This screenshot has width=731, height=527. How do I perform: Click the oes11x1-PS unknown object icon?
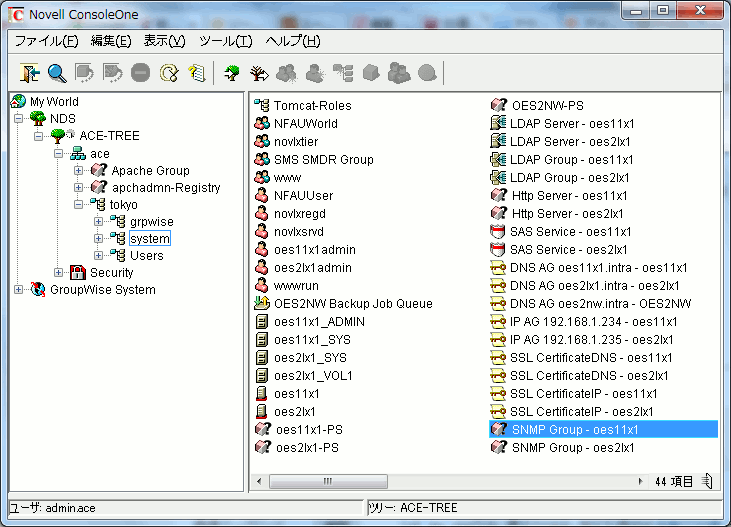tap(263, 430)
